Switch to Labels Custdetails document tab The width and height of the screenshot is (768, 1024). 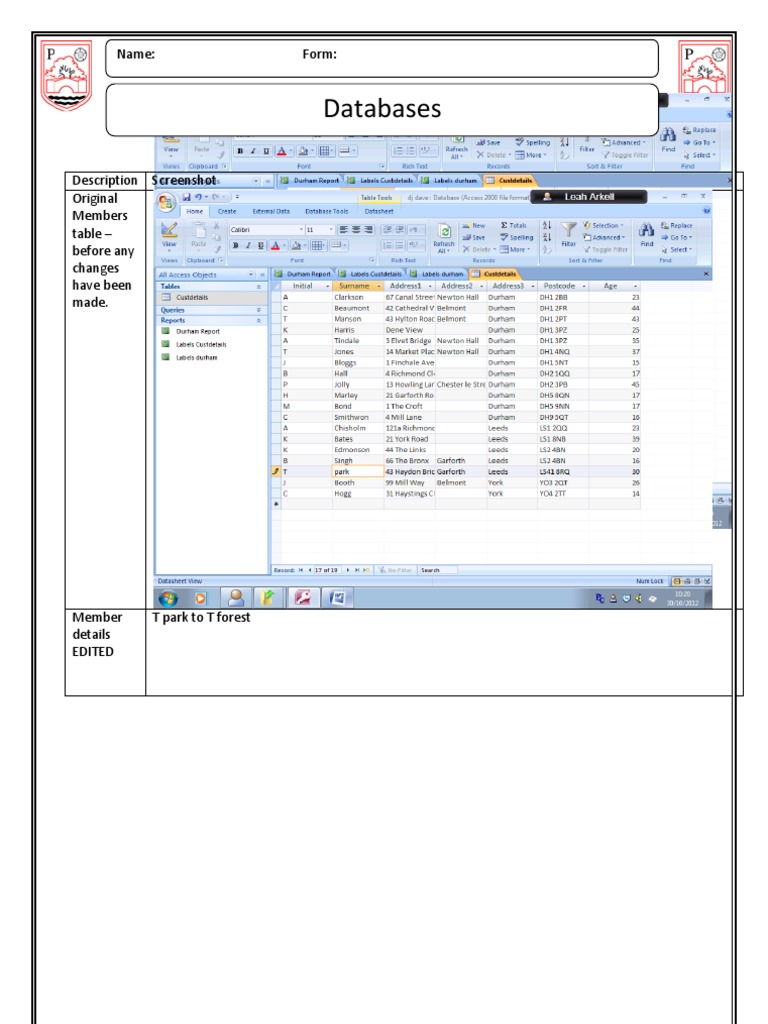click(370, 274)
